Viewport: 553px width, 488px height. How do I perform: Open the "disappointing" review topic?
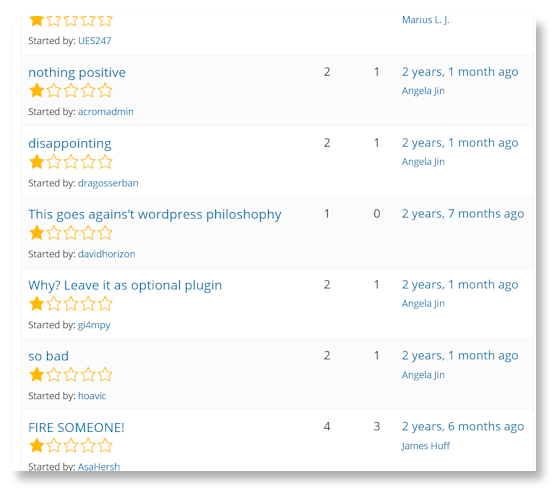coord(70,144)
